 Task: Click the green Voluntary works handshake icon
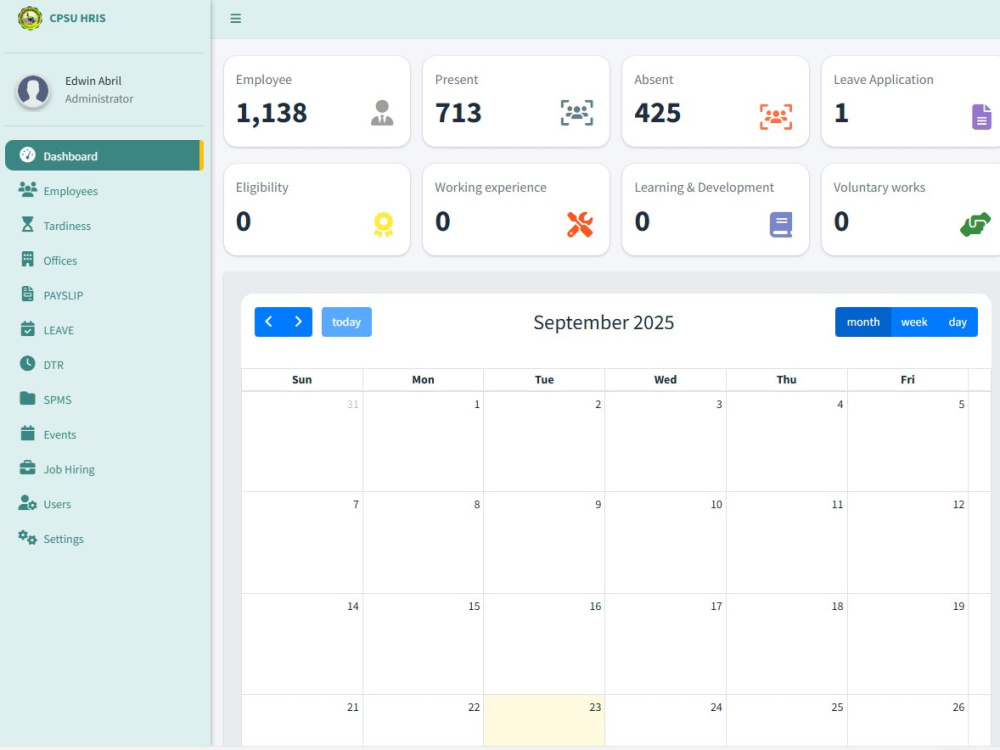[x=975, y=224]
